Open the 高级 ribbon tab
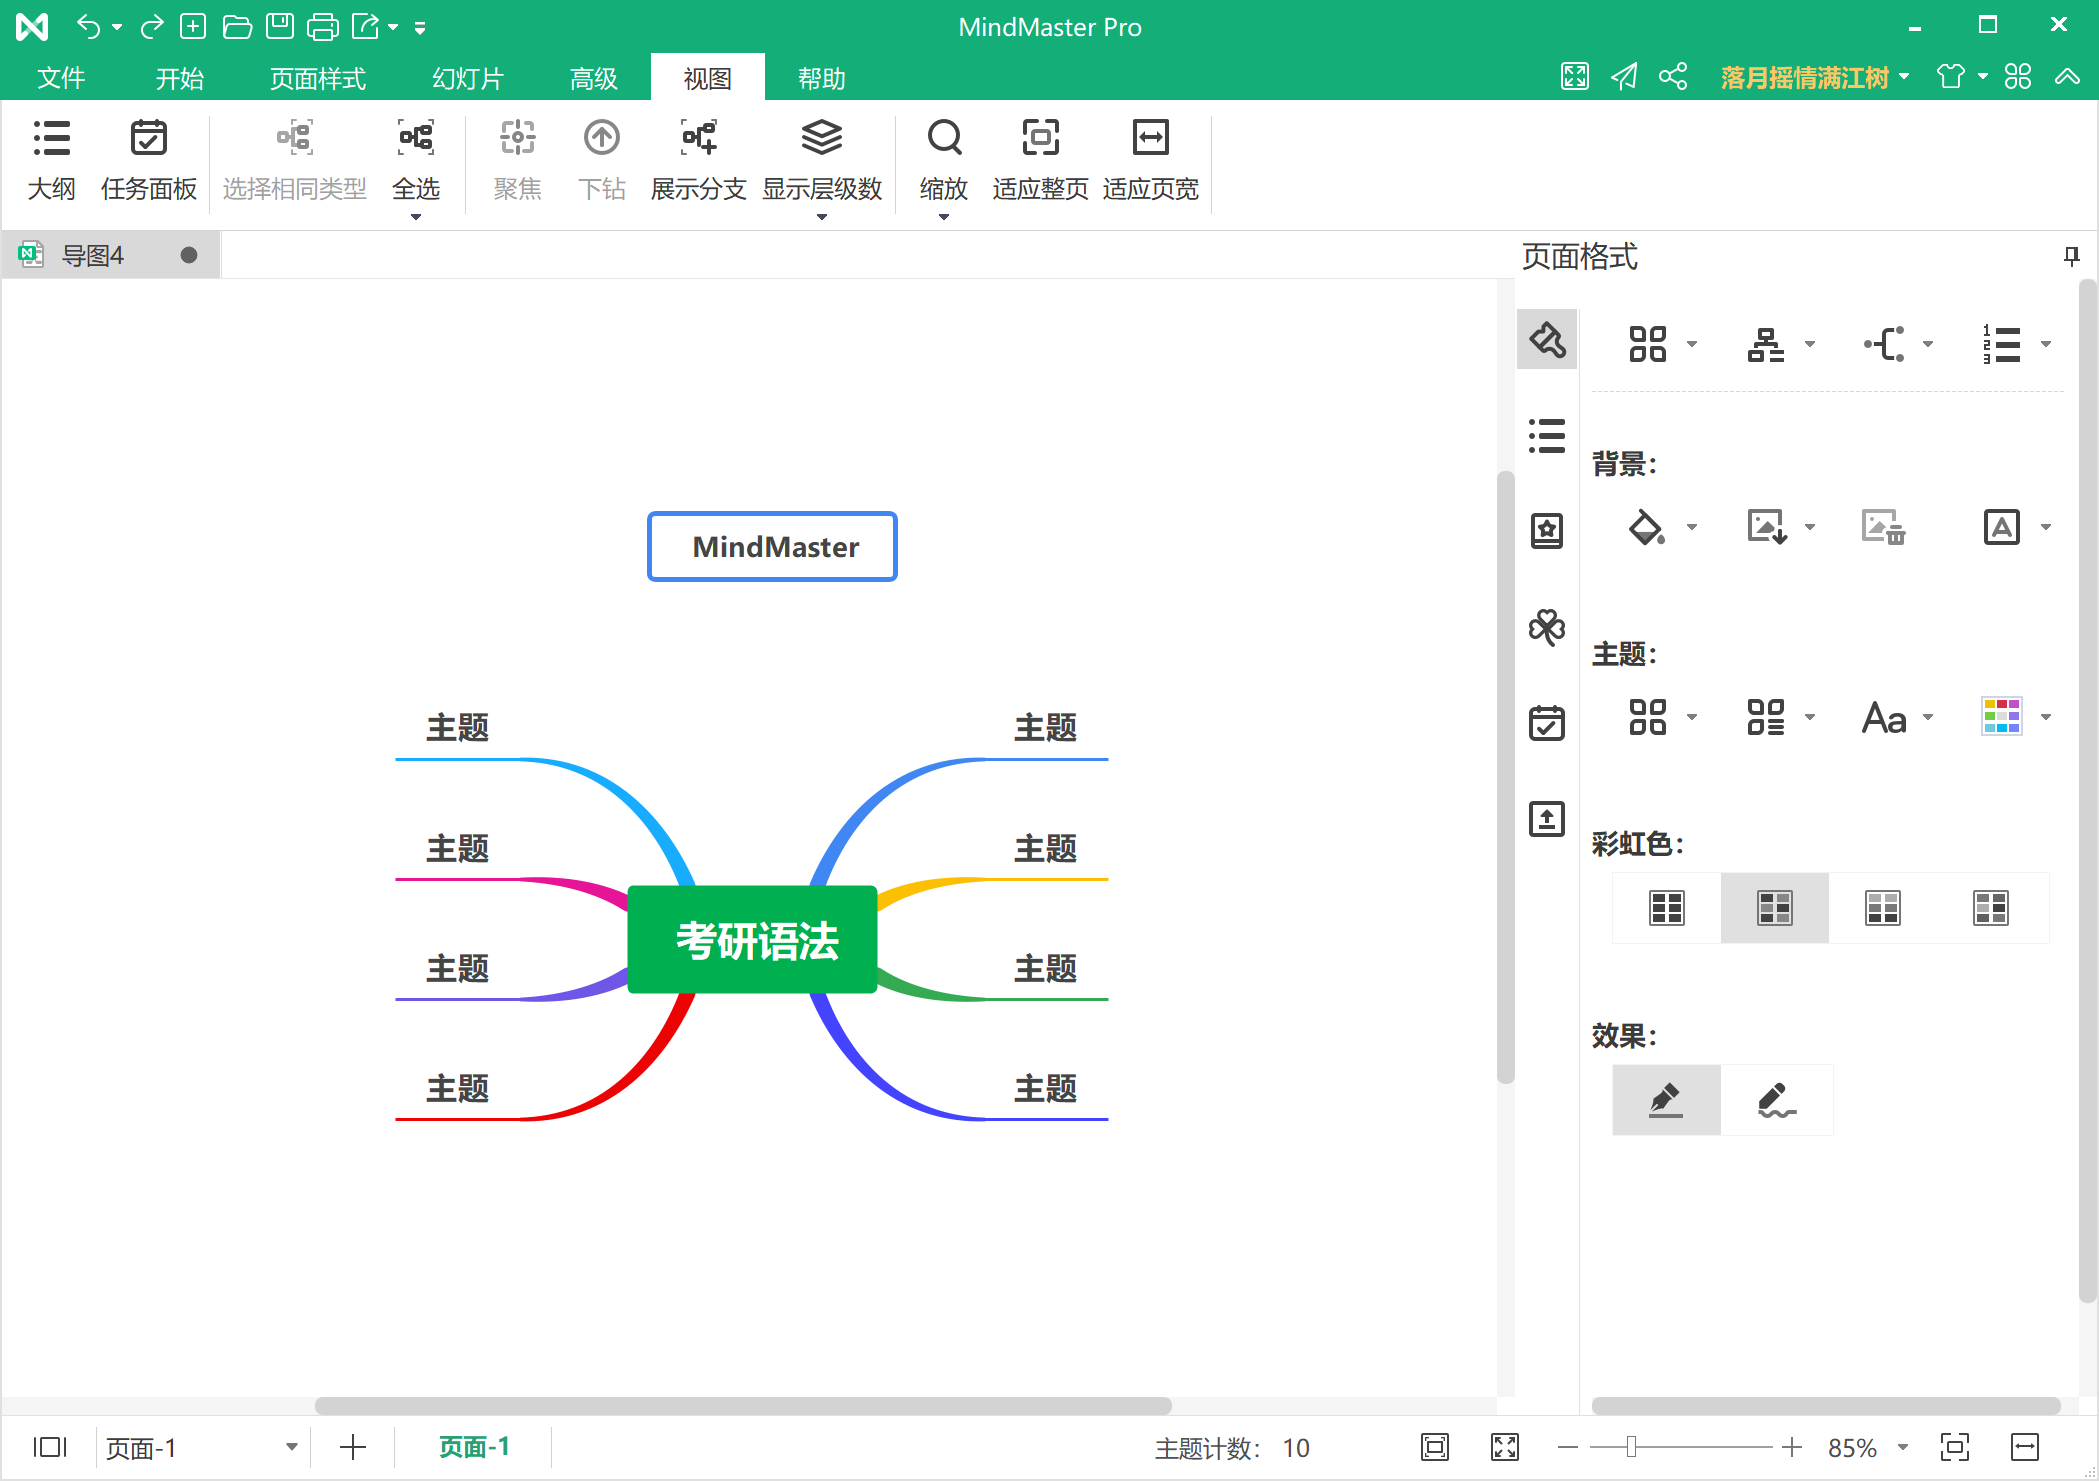Image resolution: width=2099 pixels, height=1481 pixels. point(593,78)
